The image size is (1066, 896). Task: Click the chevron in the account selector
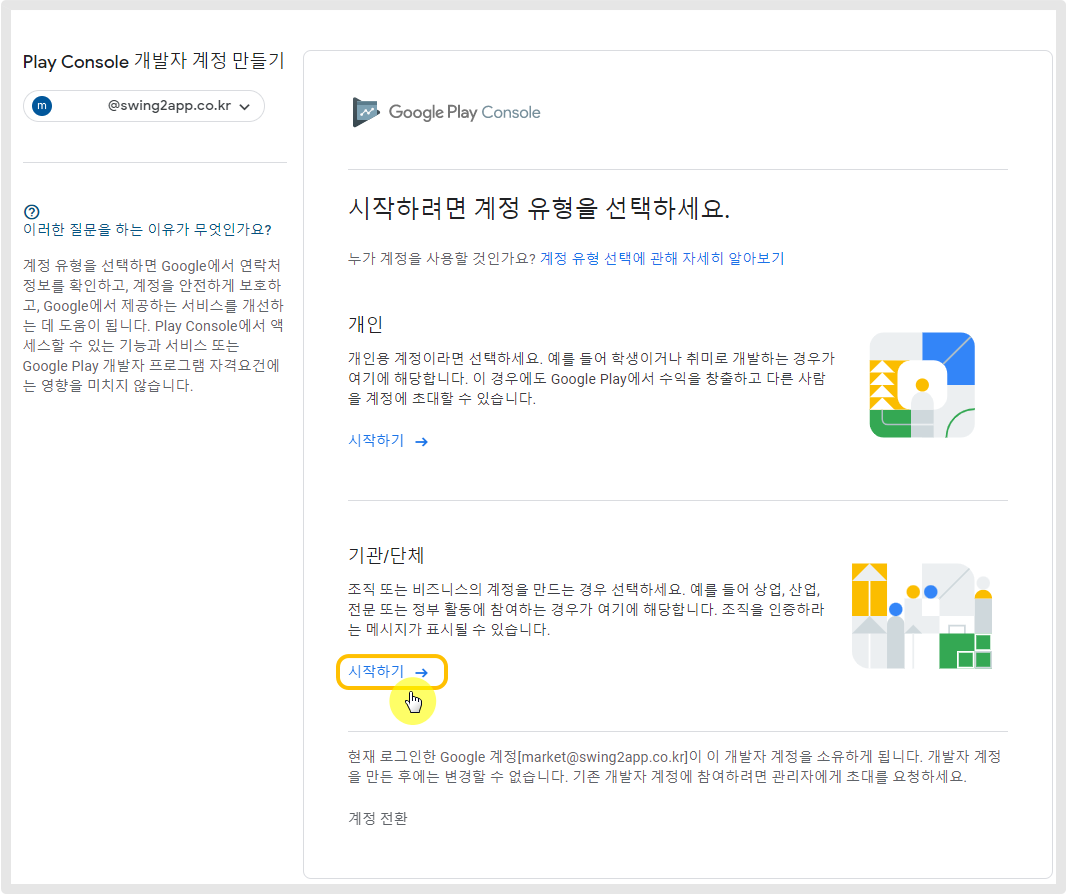click(x=245, y=107)
